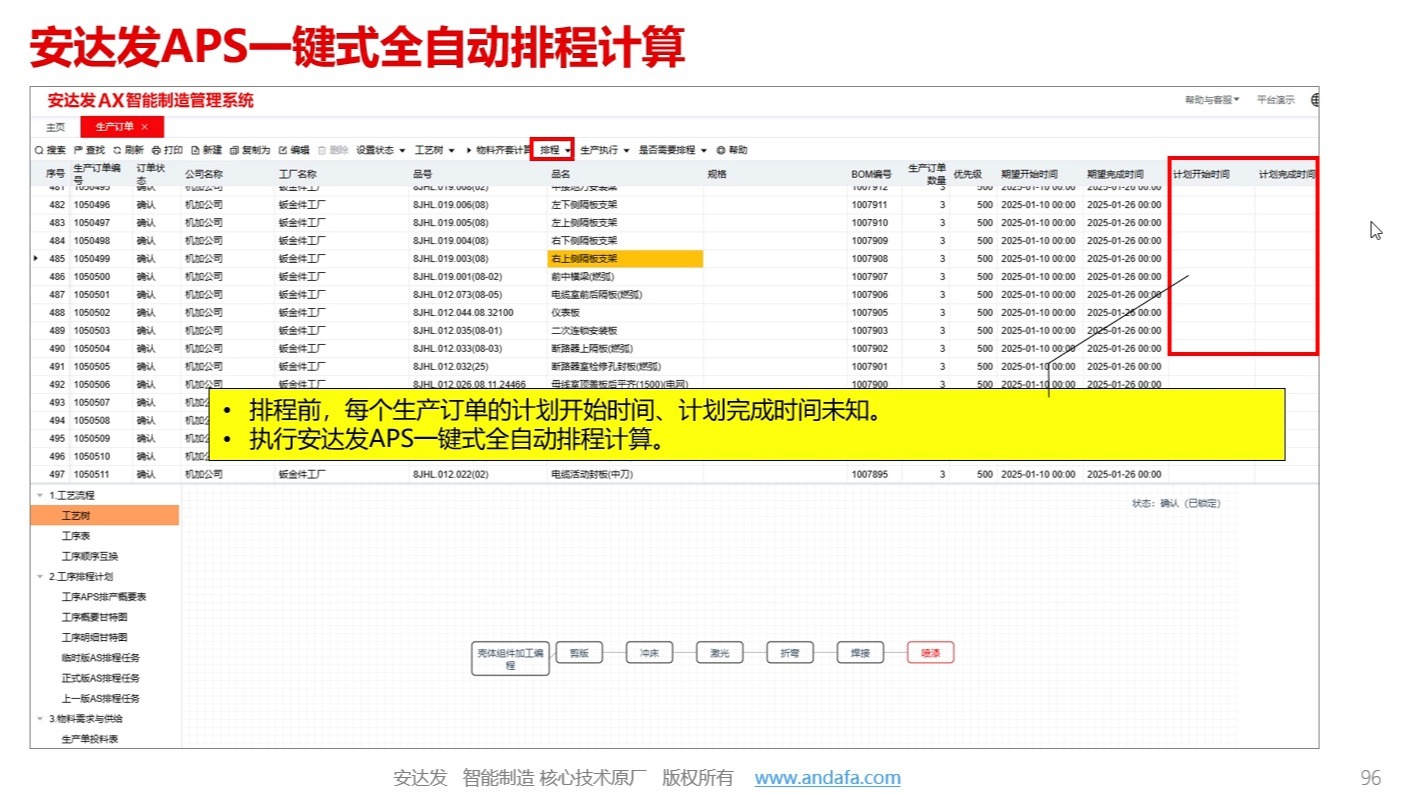Open the 生产执行 dropdown
The width and height of the screenshot is (1415, 795).
[x=605, y=150]
